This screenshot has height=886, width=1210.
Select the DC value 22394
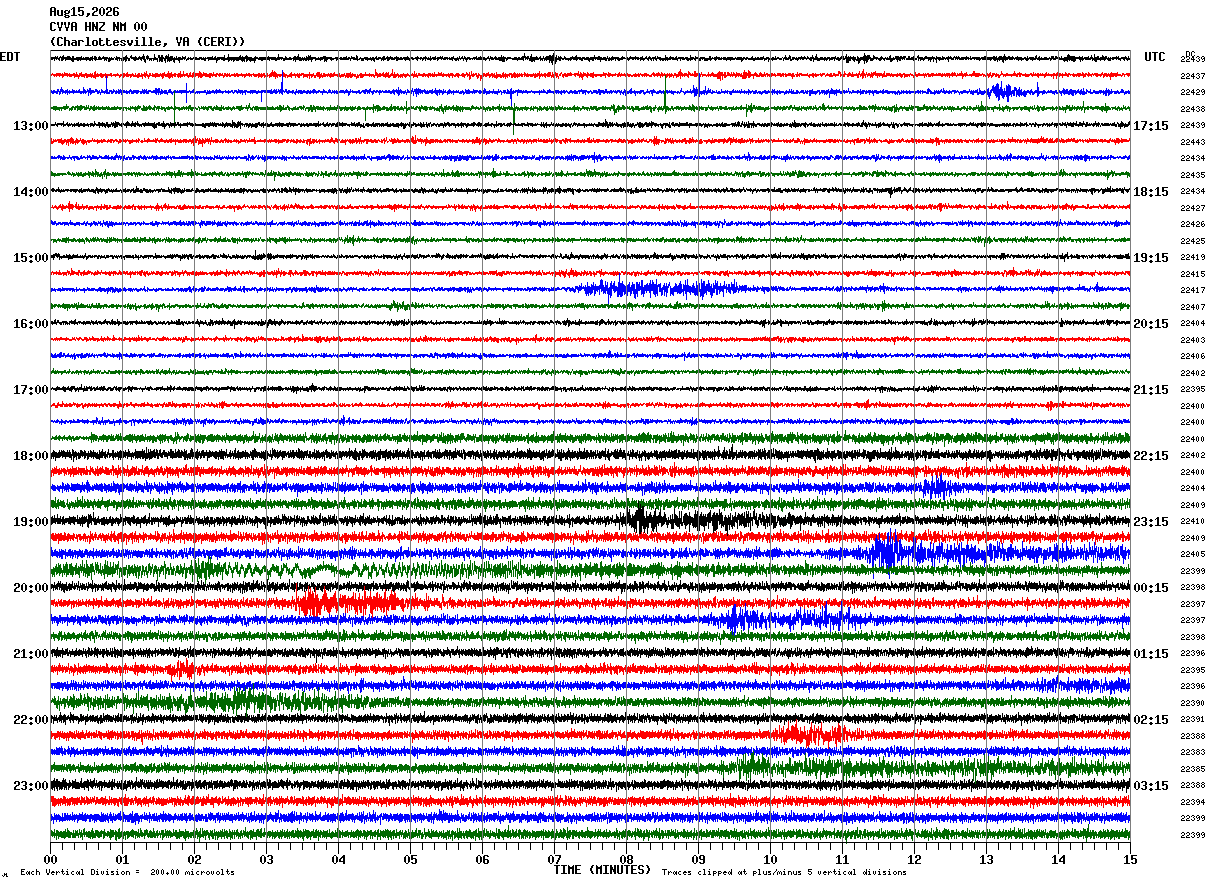(x=1192, y=802)
